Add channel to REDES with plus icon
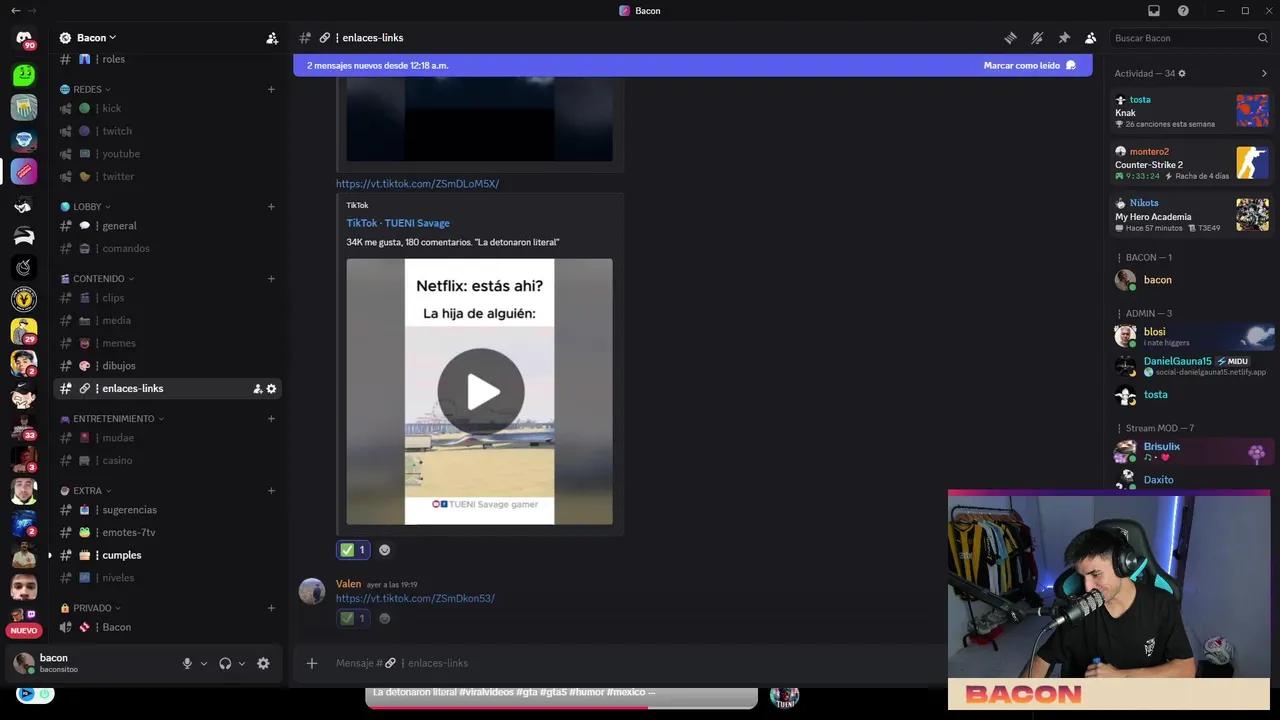 271,89
